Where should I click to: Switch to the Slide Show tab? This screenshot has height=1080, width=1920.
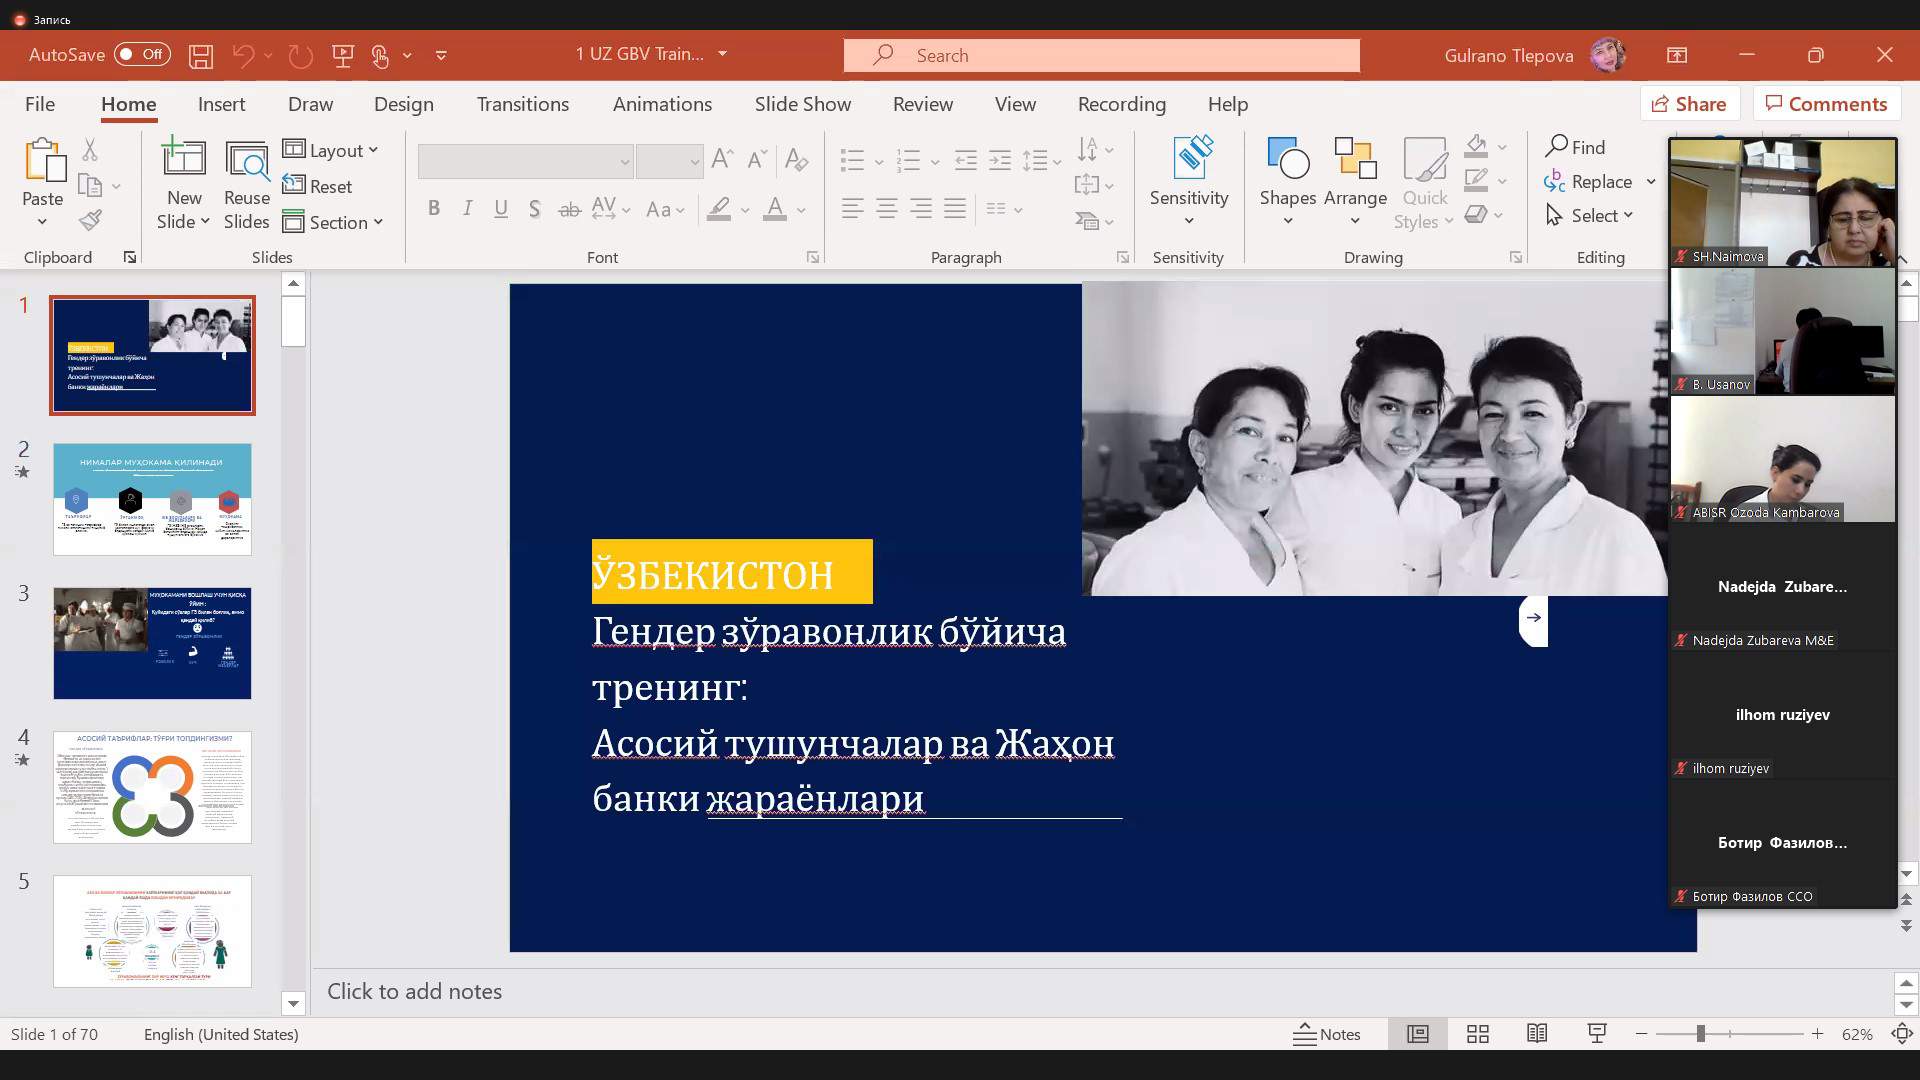click(x=802, y=104)
